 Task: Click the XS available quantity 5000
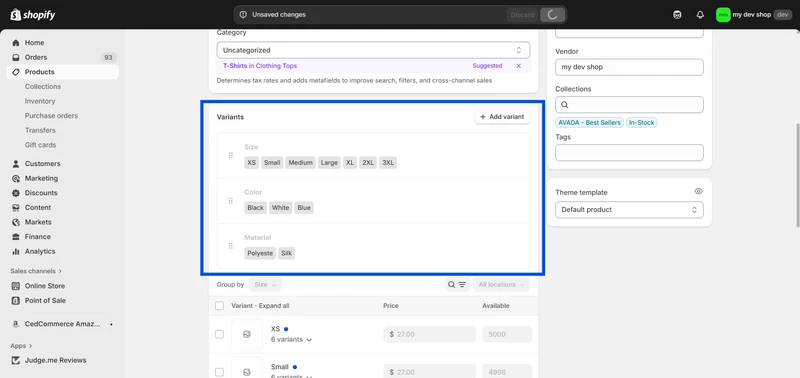507,334
